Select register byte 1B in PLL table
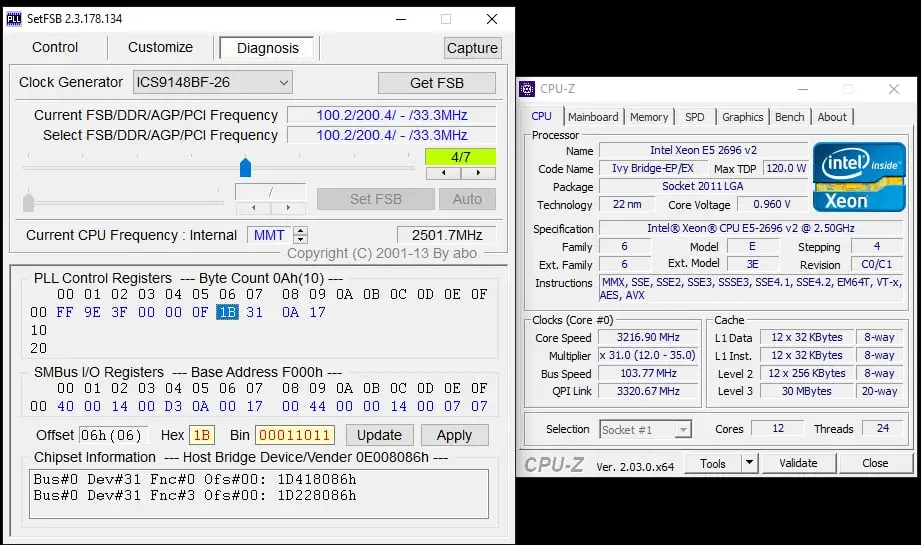This screenshot has width=921, height=545. click(x=227, y=312)
